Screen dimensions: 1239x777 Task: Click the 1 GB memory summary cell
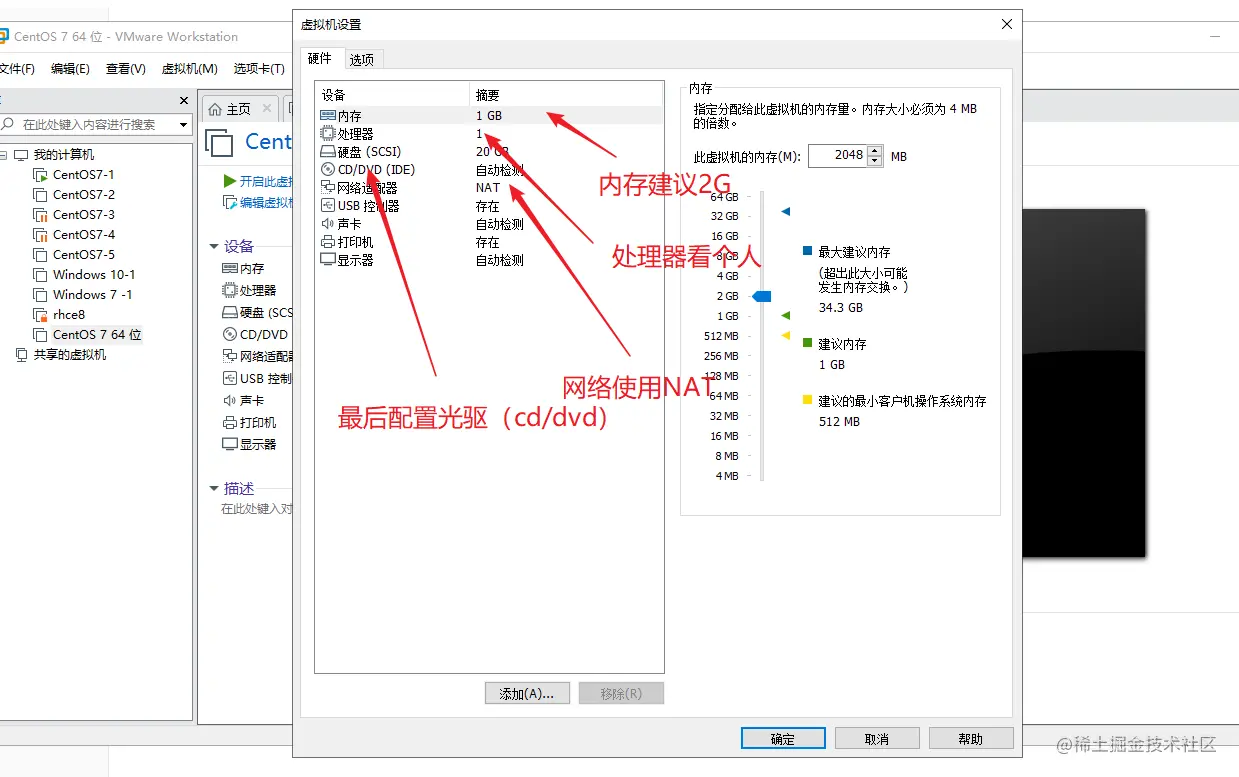click(489, 116)
